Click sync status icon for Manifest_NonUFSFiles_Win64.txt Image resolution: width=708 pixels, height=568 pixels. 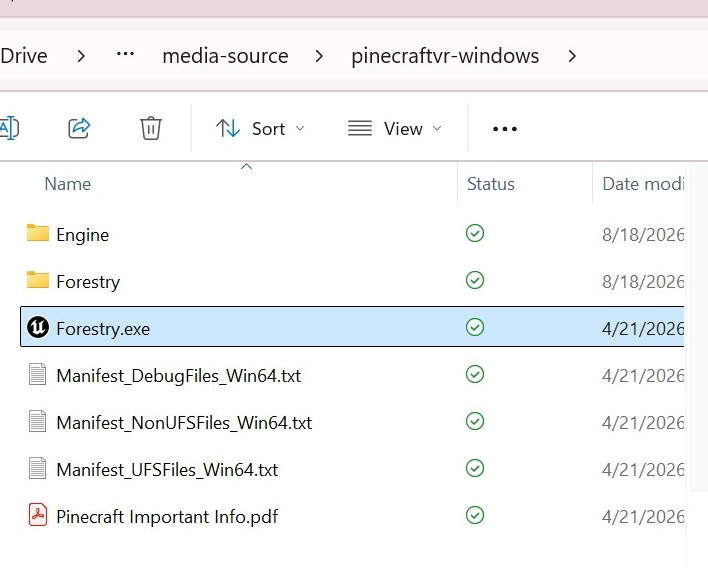coord(475,421)
